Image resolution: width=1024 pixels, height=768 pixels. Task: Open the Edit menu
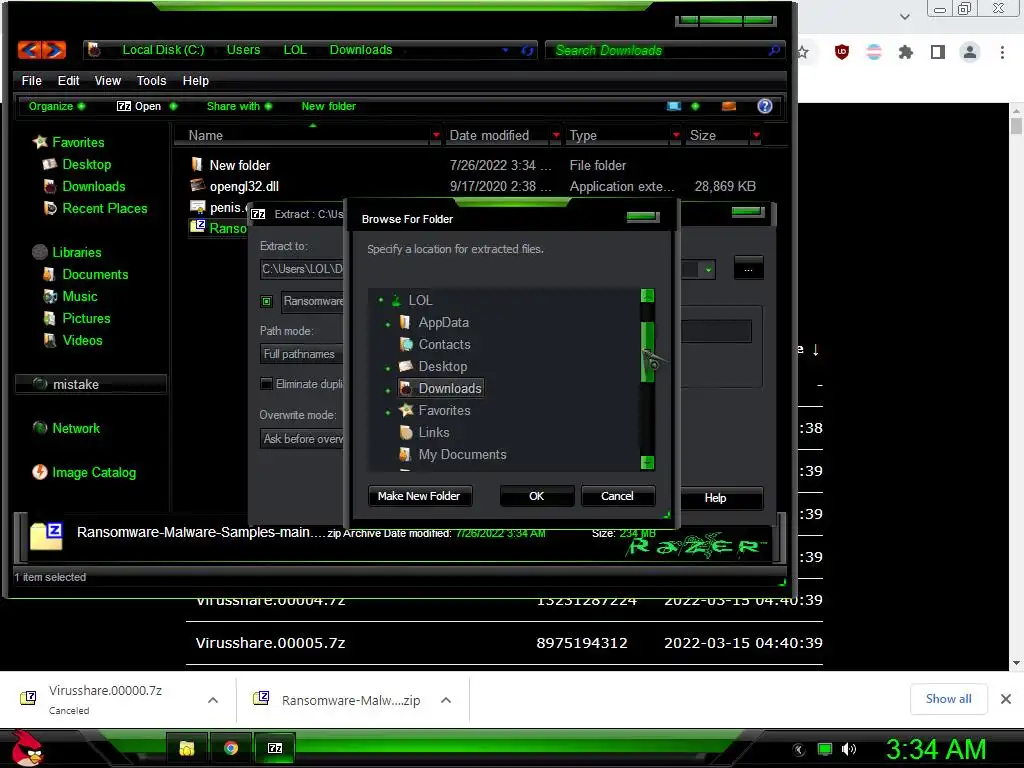click(x=69, y=81)
